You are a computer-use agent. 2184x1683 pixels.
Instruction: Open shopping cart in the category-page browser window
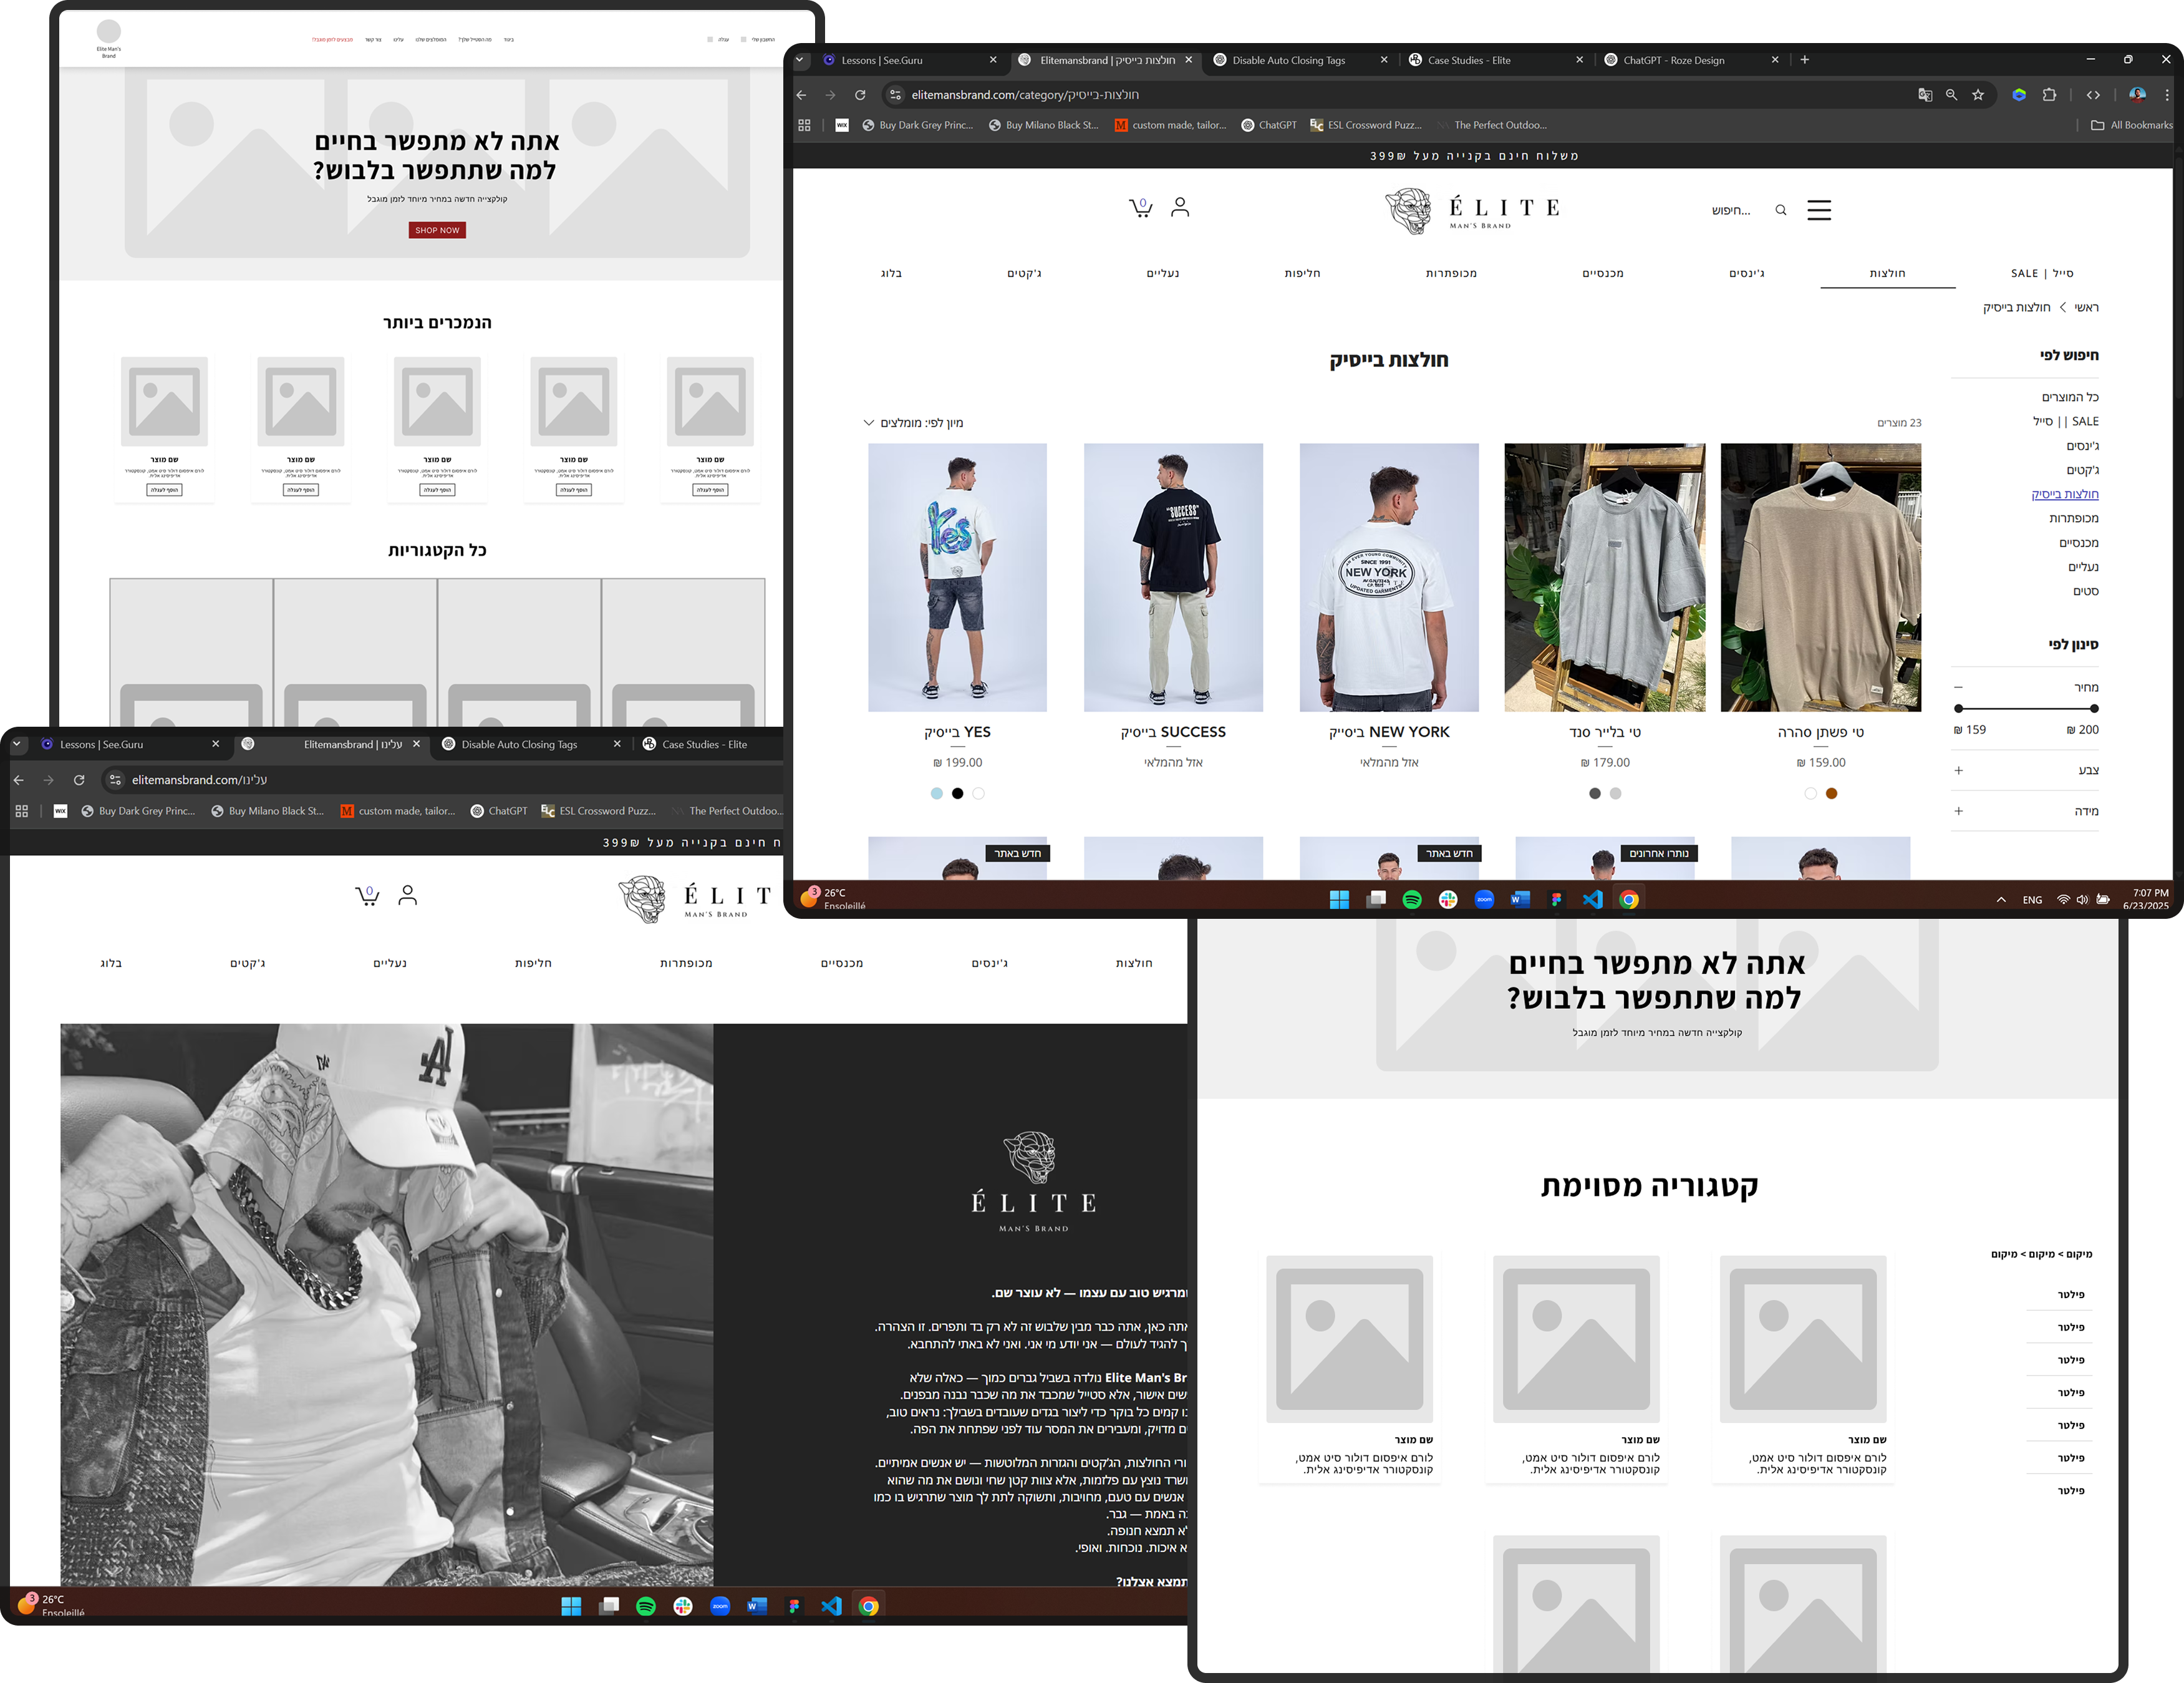point(1140,207)
